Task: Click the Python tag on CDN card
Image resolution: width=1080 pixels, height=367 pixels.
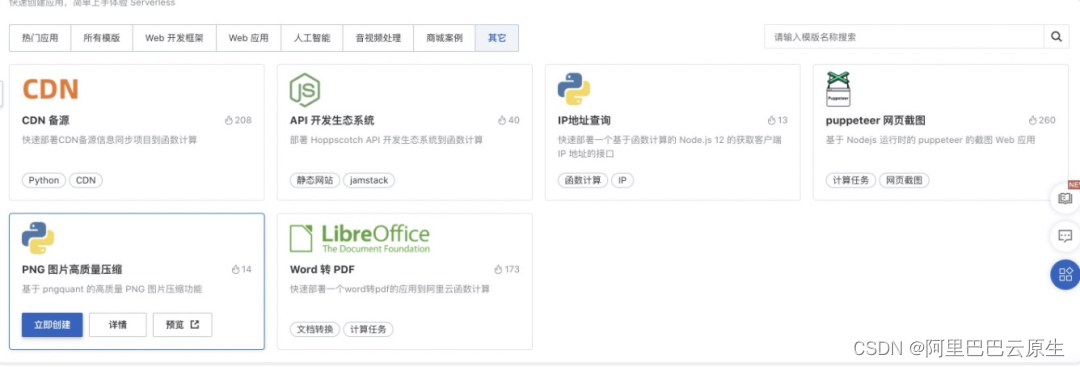Action: click(44, 180)
